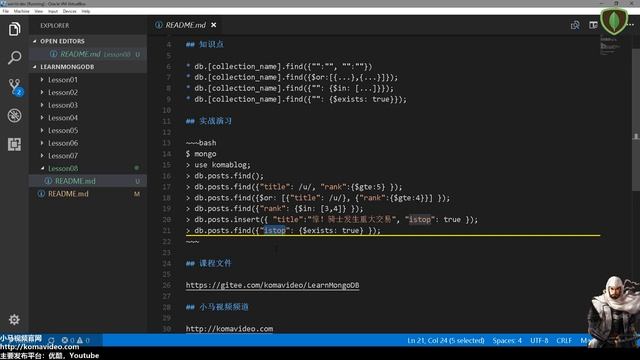Click the EXPLORER panel title
This screenshot has width=640, height=360.
pos(55,25)
